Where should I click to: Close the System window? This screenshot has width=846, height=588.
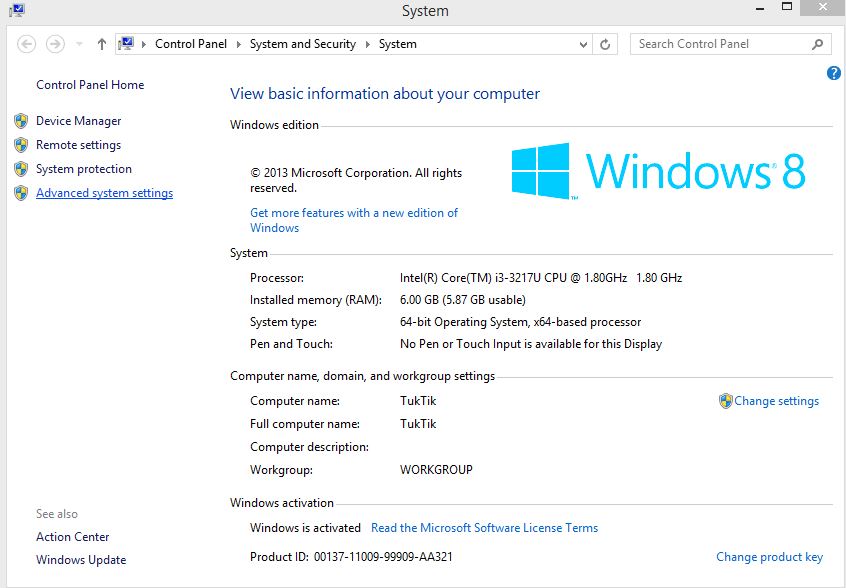(823, 7)
